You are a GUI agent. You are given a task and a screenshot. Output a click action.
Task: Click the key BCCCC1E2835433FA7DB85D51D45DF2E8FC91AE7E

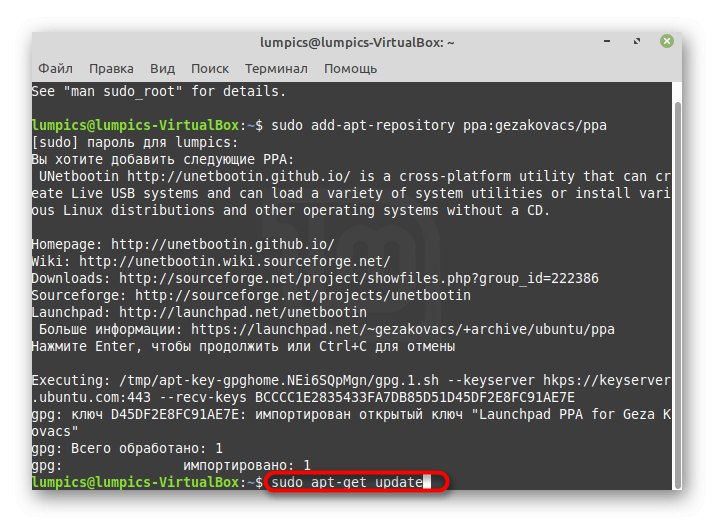tap(415, 397)
